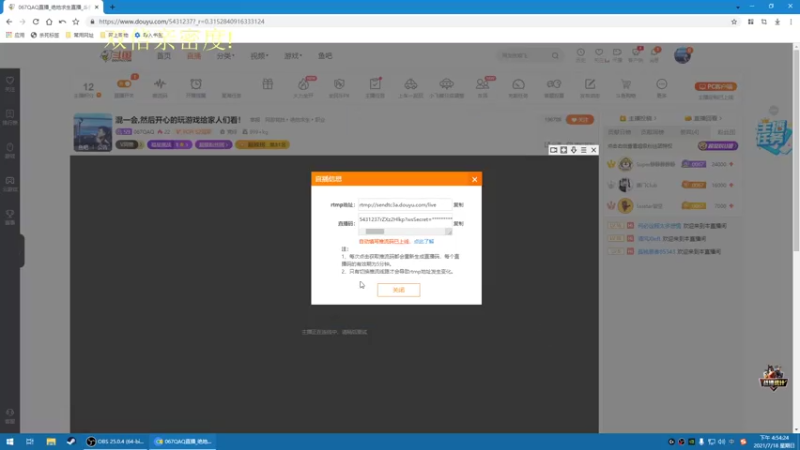Image resolution: width=800 pixels, height=450 pixels.
Task: Click the alarm clock icon in toolbar
Action: 196,84
